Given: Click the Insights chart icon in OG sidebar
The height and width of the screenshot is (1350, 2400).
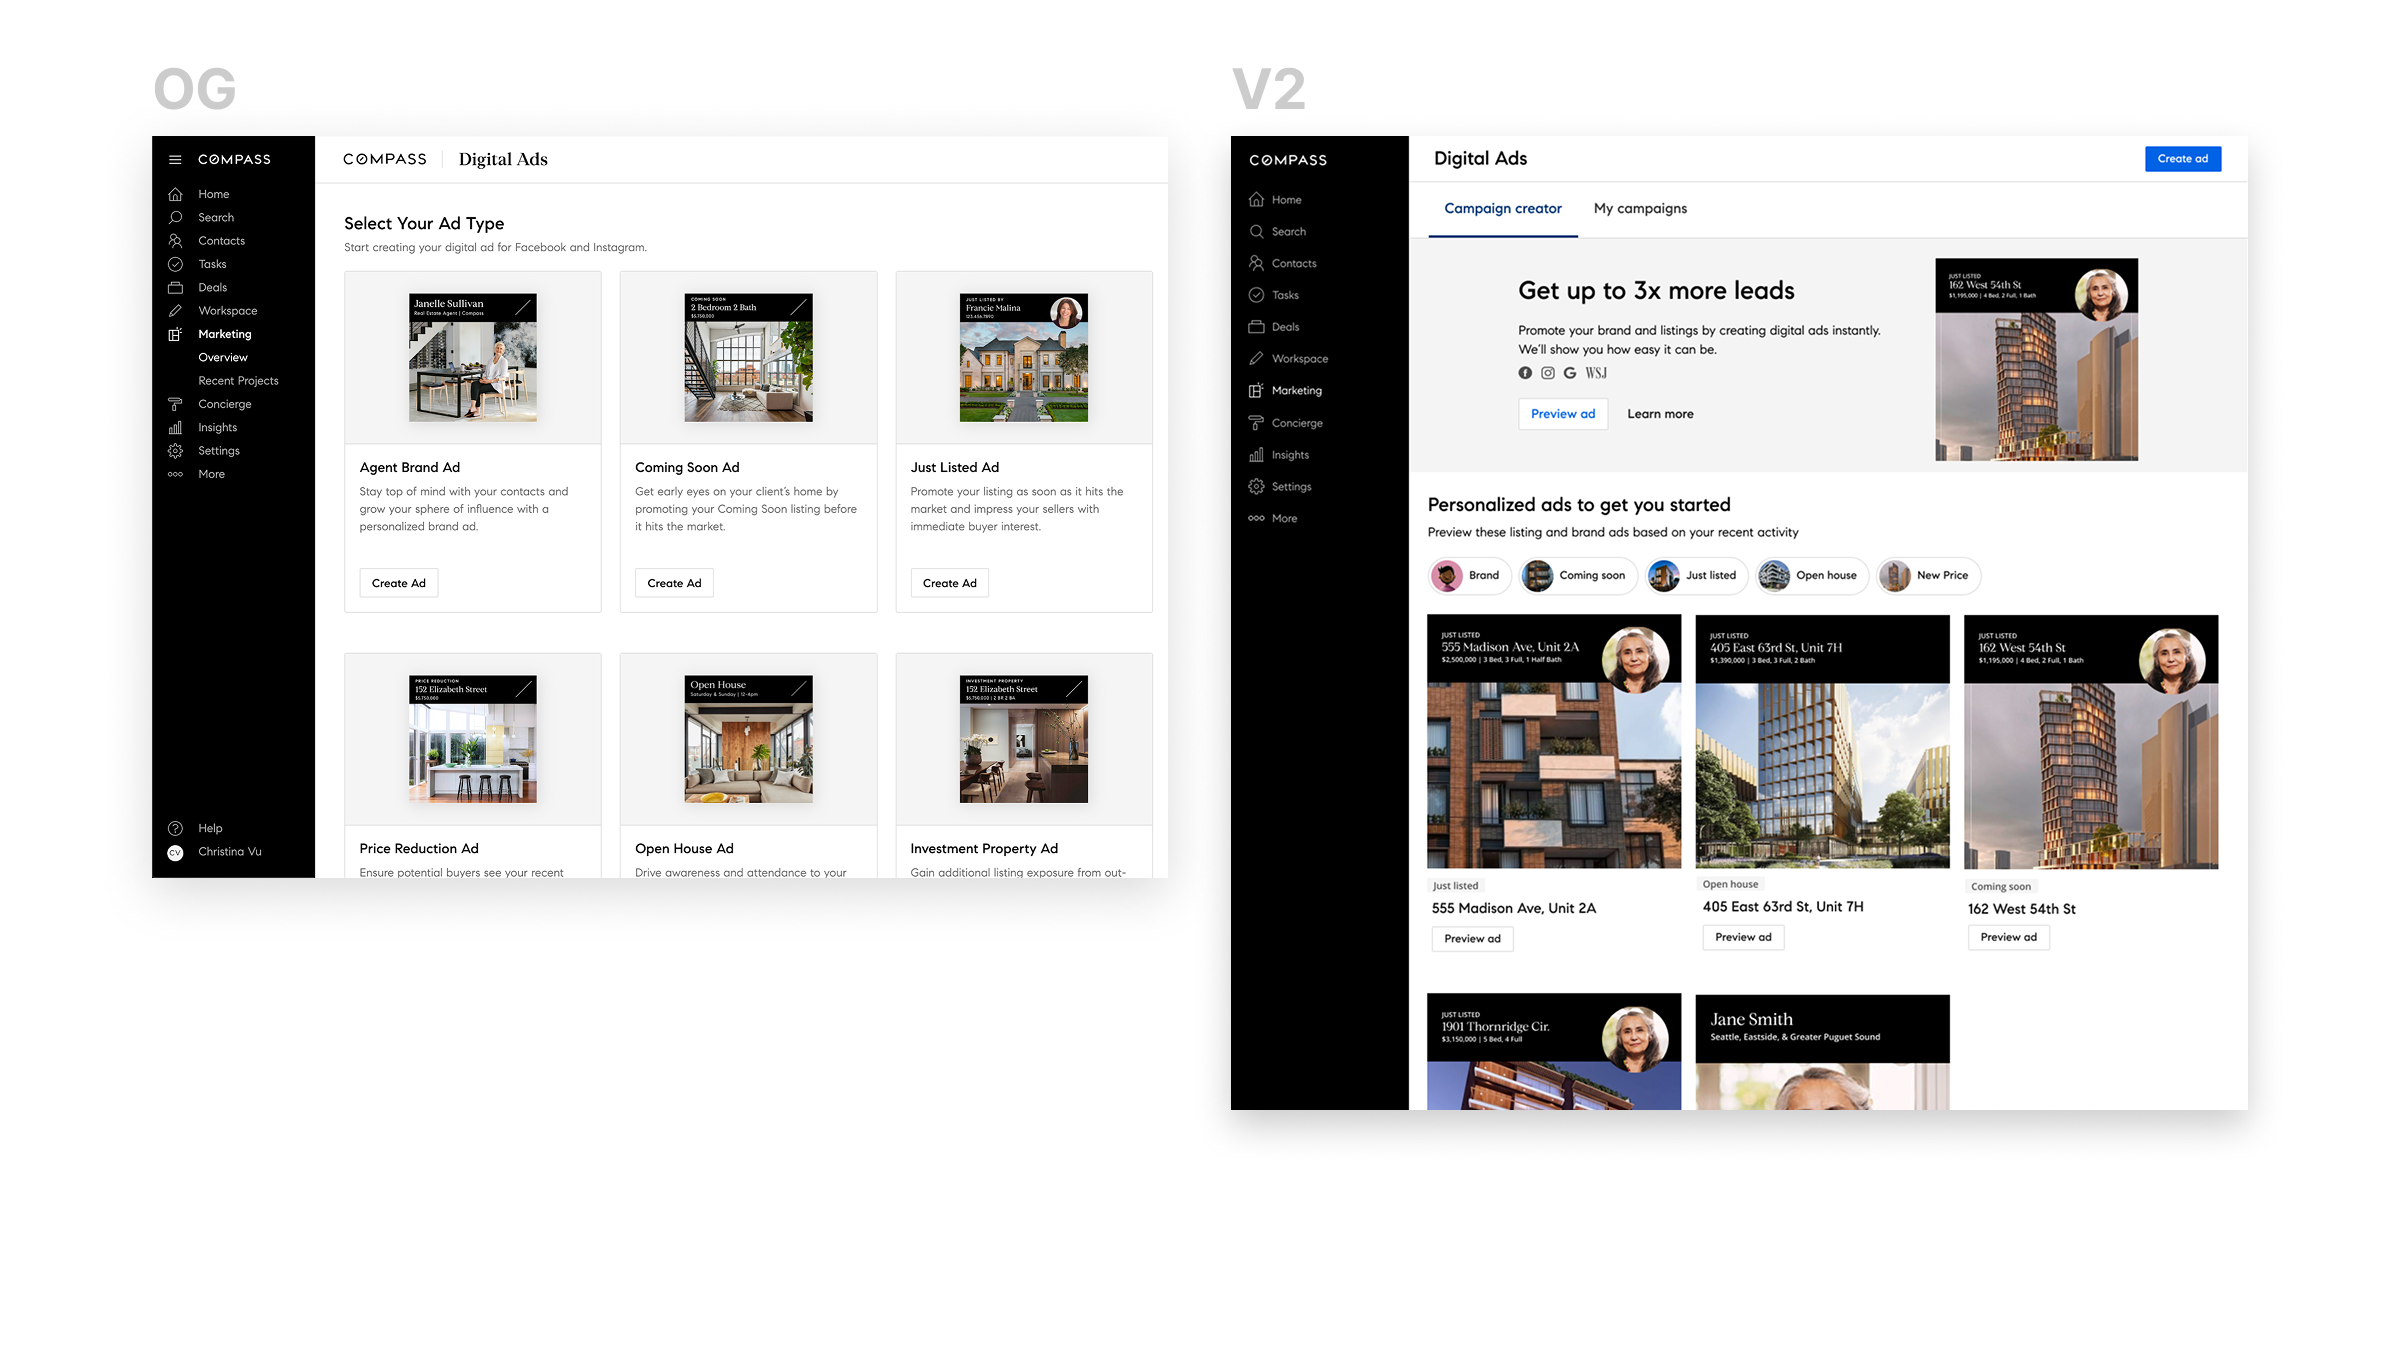Looking at the screenshot, I should pos(175,427).
